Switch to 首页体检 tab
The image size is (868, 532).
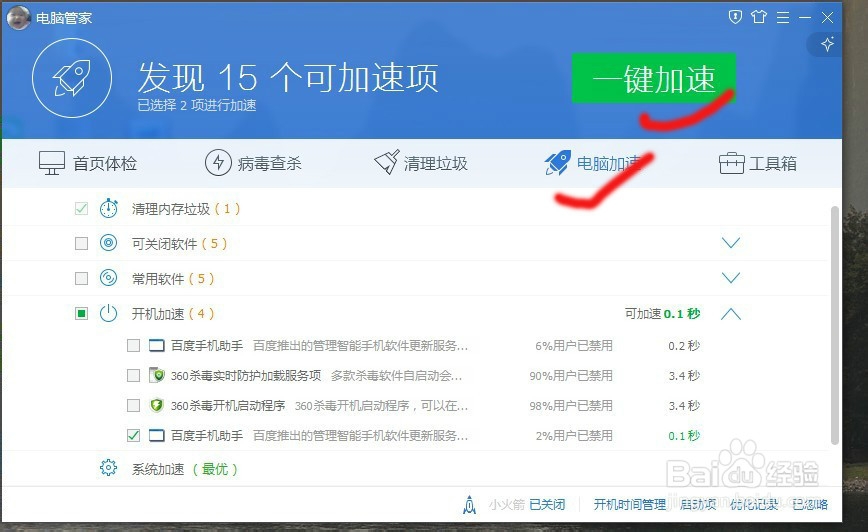pos(87,163)
